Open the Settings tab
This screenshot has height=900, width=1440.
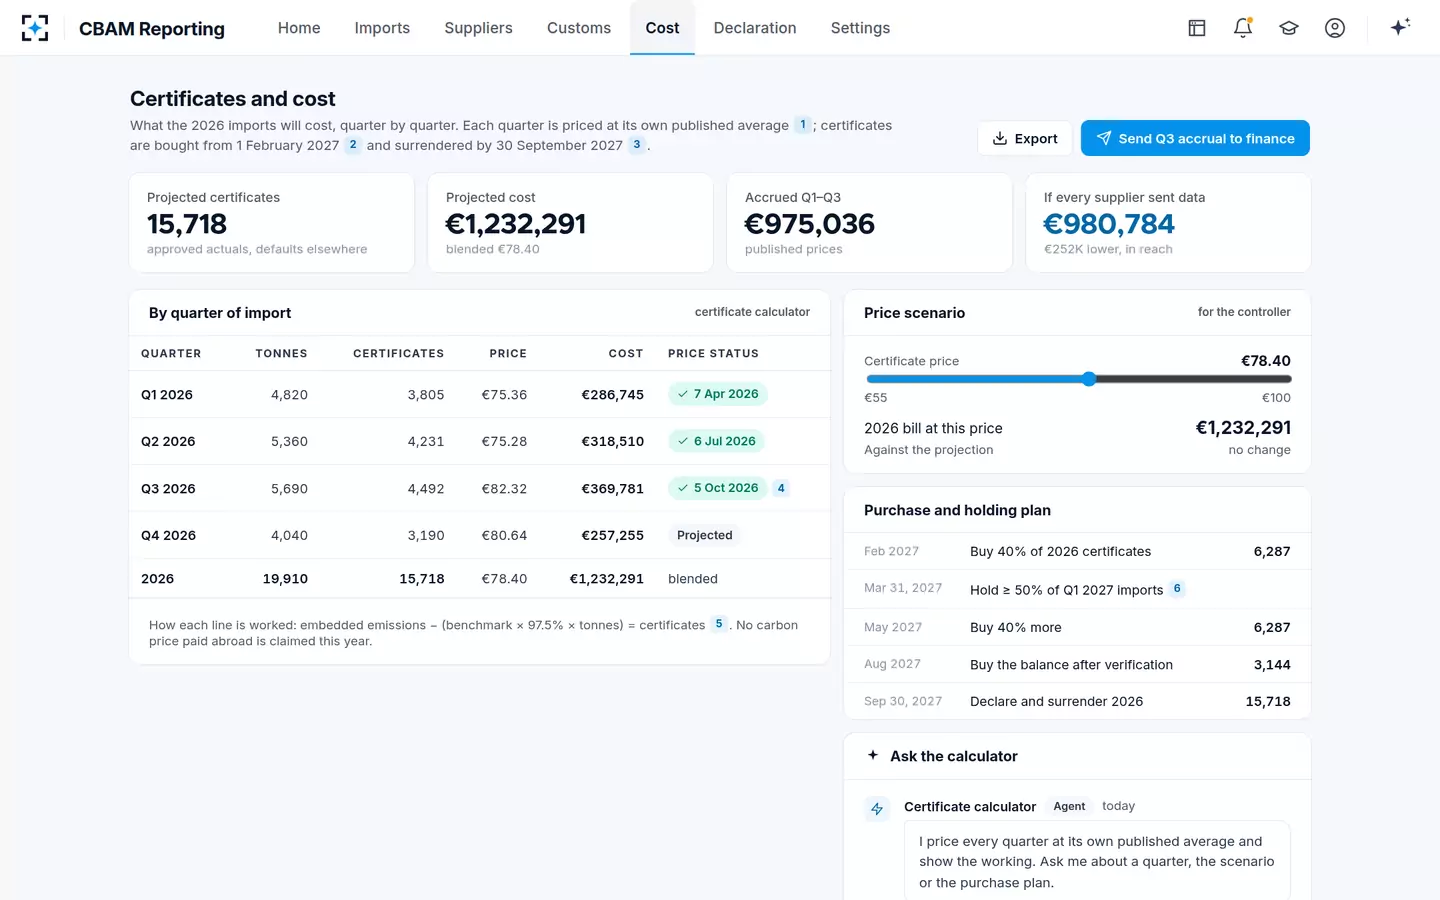pyautogui.click(x=860, y=28)
